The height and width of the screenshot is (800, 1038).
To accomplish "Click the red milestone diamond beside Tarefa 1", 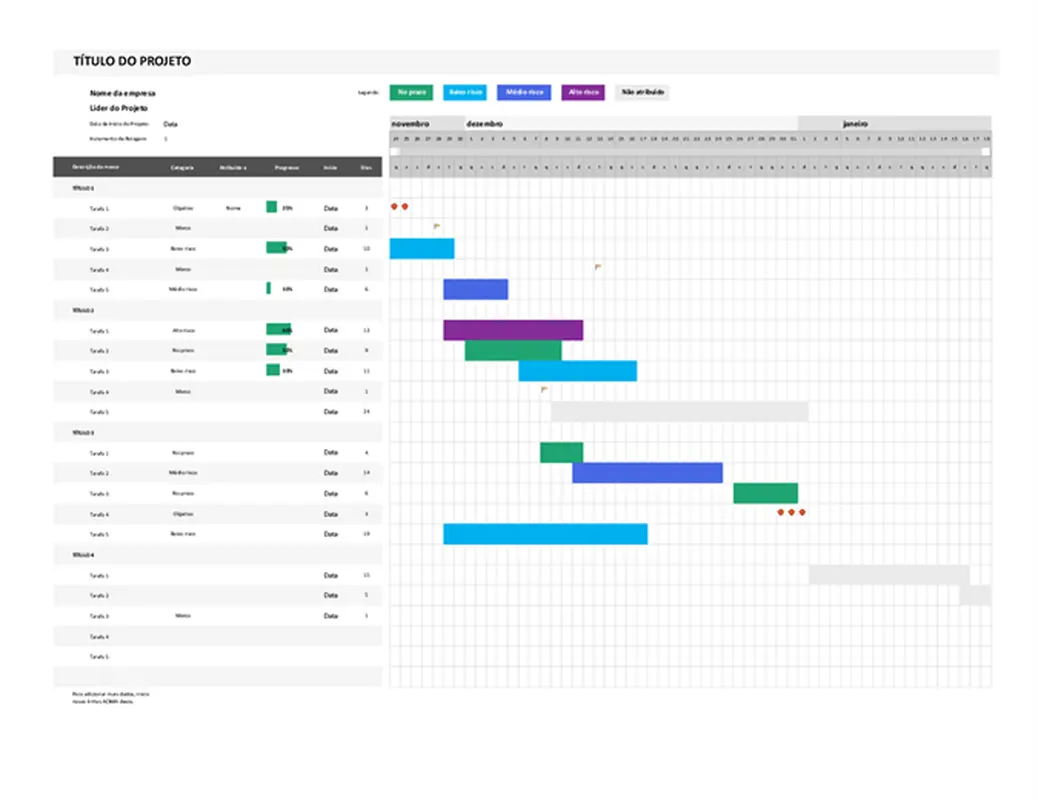I will pos(400,204).
